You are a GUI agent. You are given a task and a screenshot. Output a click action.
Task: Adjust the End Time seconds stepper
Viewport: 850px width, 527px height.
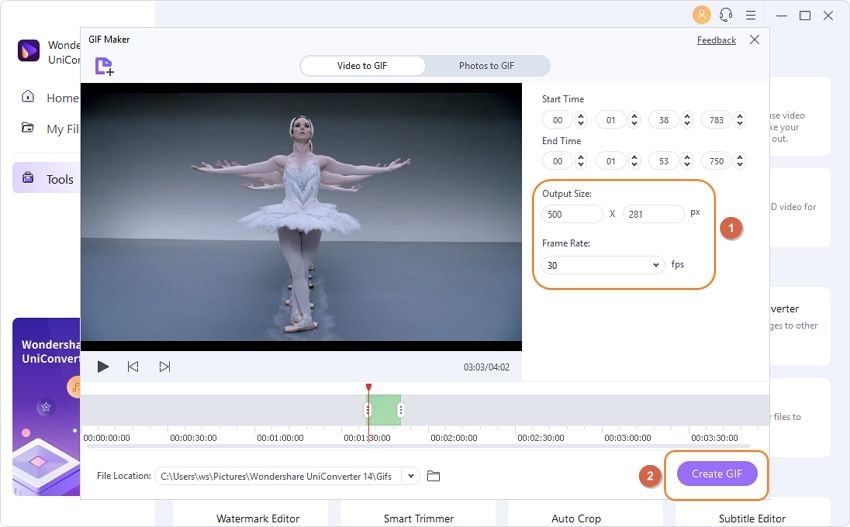point(687,161)
